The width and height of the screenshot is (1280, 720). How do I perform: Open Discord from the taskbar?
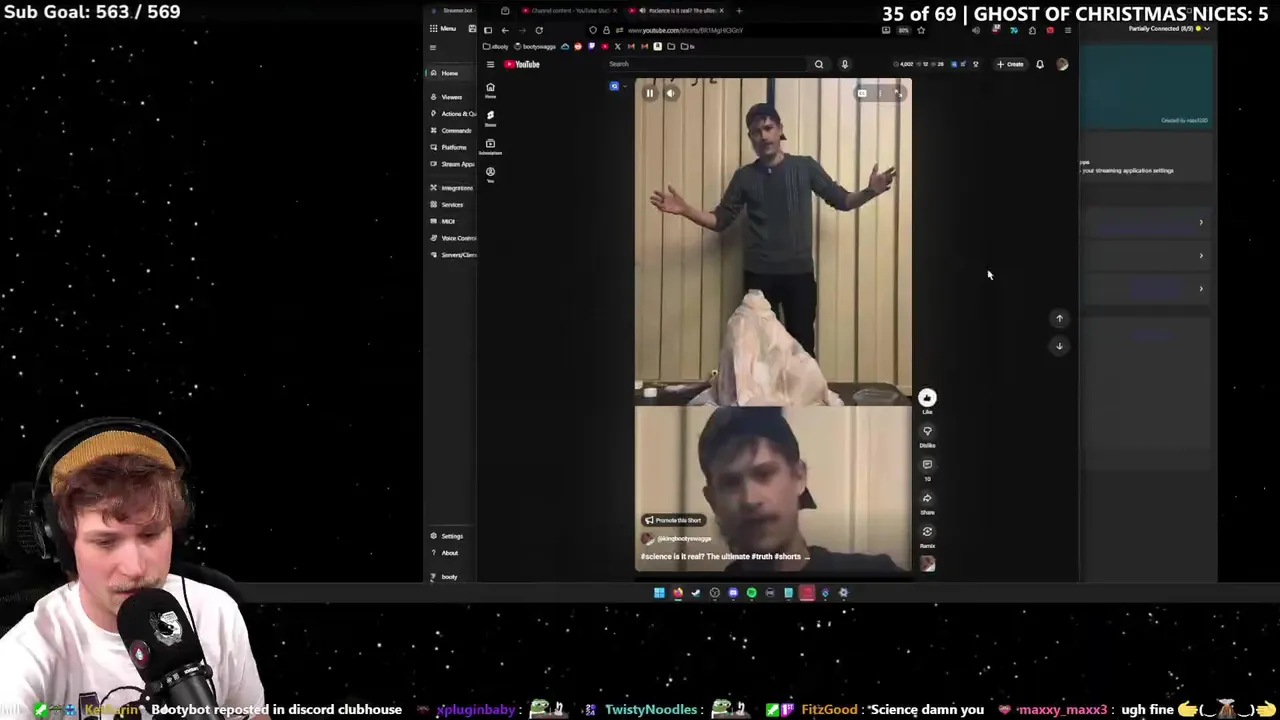click(733, 593)
